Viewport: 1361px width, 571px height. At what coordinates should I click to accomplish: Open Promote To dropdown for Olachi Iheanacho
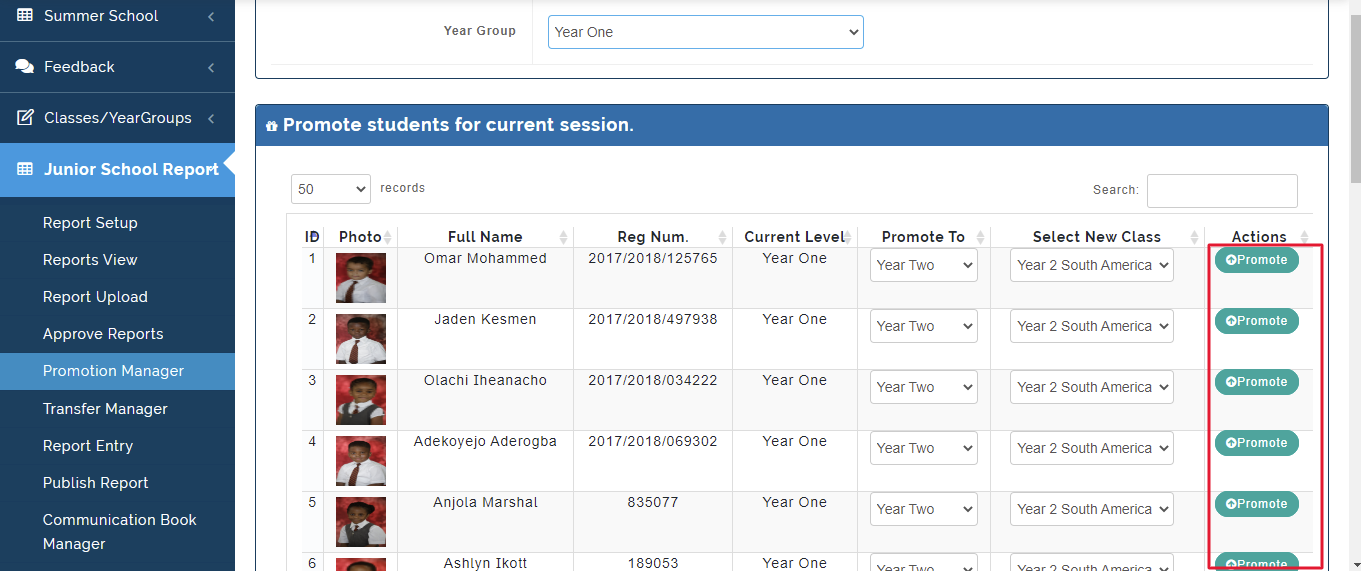pyautogui.click(x=924, y=387)
